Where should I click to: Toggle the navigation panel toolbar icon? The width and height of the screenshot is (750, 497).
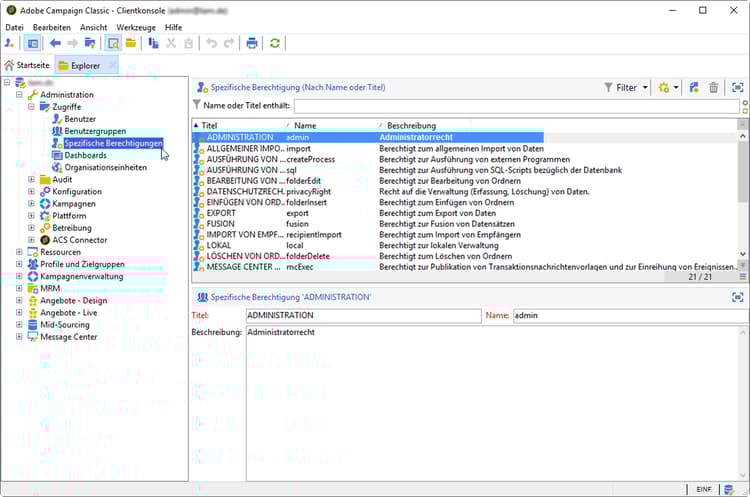pos(33,44)
